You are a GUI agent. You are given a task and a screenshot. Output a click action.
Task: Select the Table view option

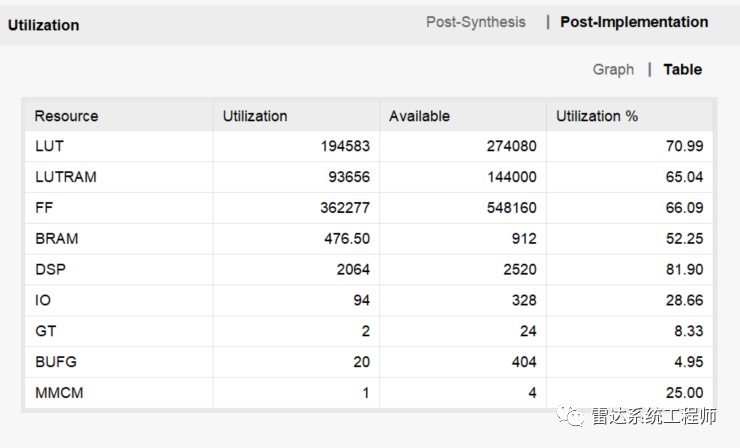683,69
